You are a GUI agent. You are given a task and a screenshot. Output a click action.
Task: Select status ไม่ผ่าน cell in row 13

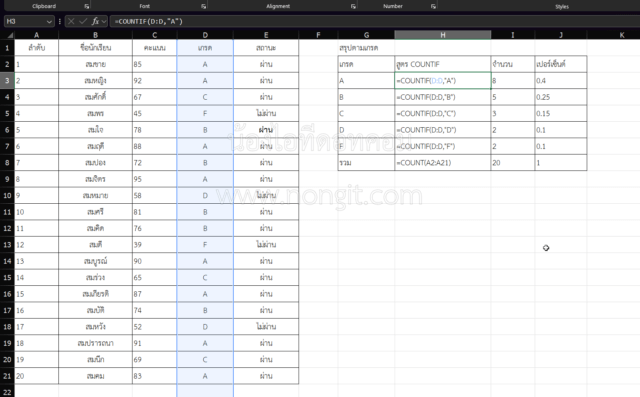[266, 244]
